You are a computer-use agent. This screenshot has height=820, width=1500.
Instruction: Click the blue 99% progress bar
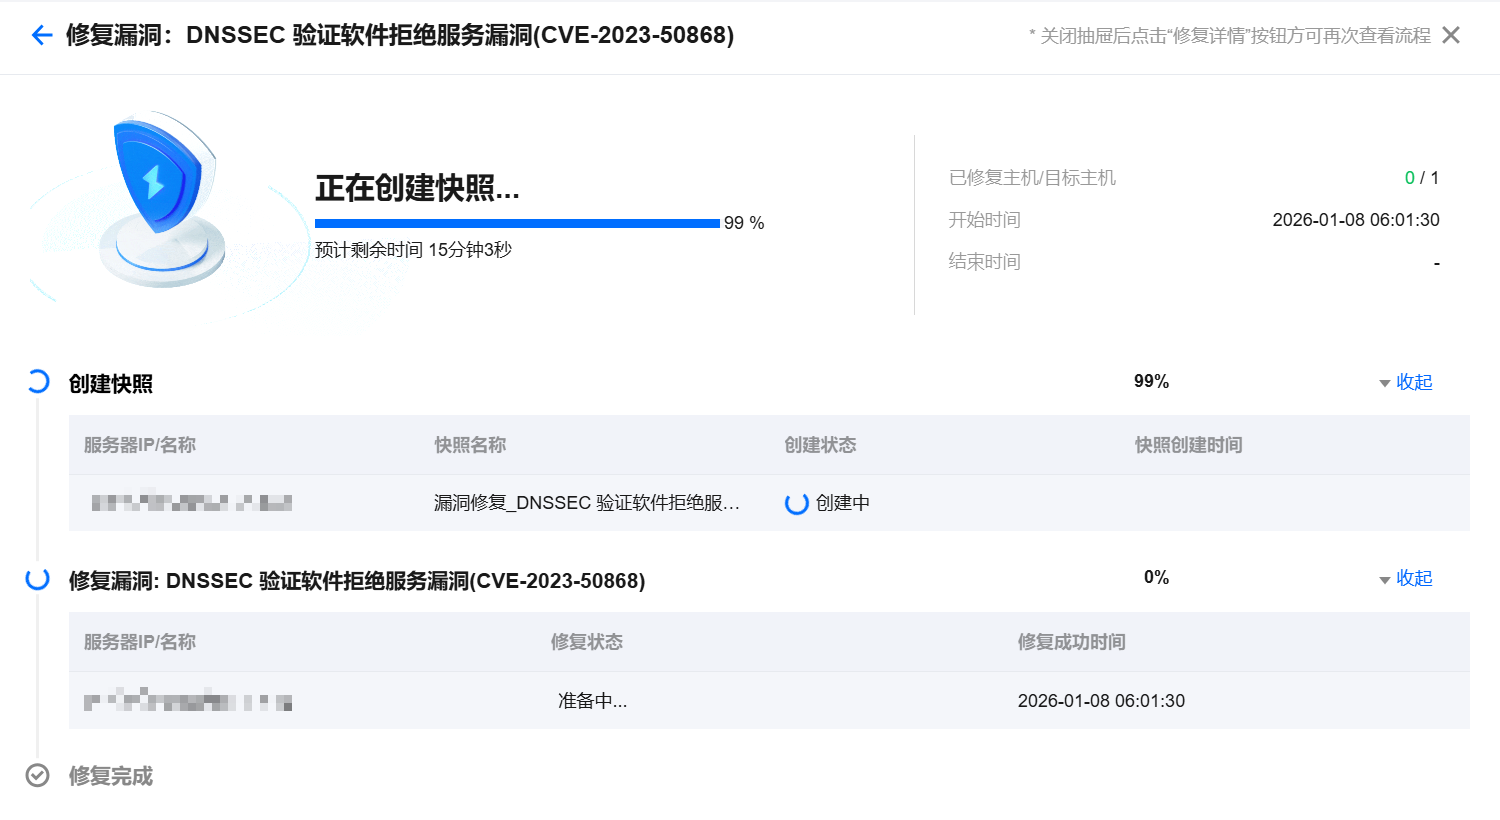(x=517, y=223)
